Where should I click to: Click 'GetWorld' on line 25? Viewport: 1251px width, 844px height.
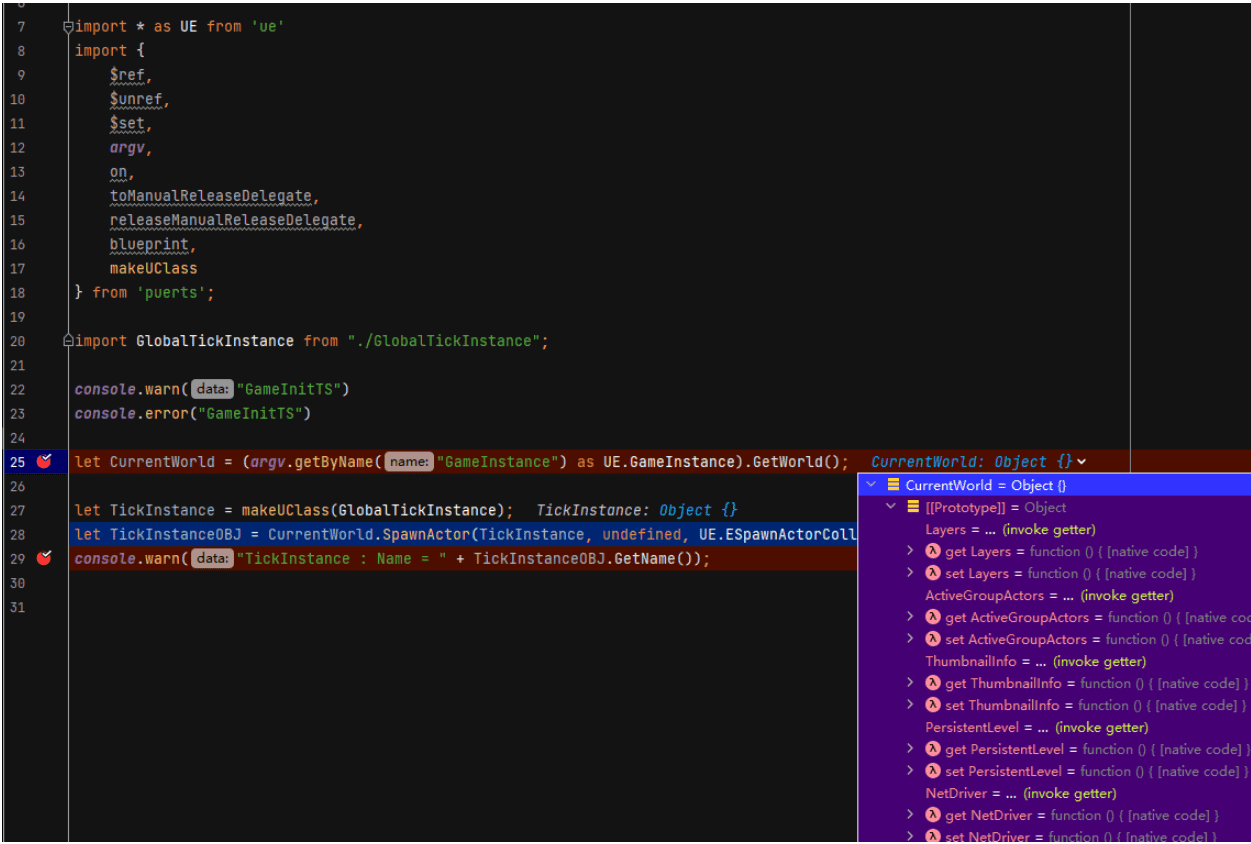(x=787, y=461)
